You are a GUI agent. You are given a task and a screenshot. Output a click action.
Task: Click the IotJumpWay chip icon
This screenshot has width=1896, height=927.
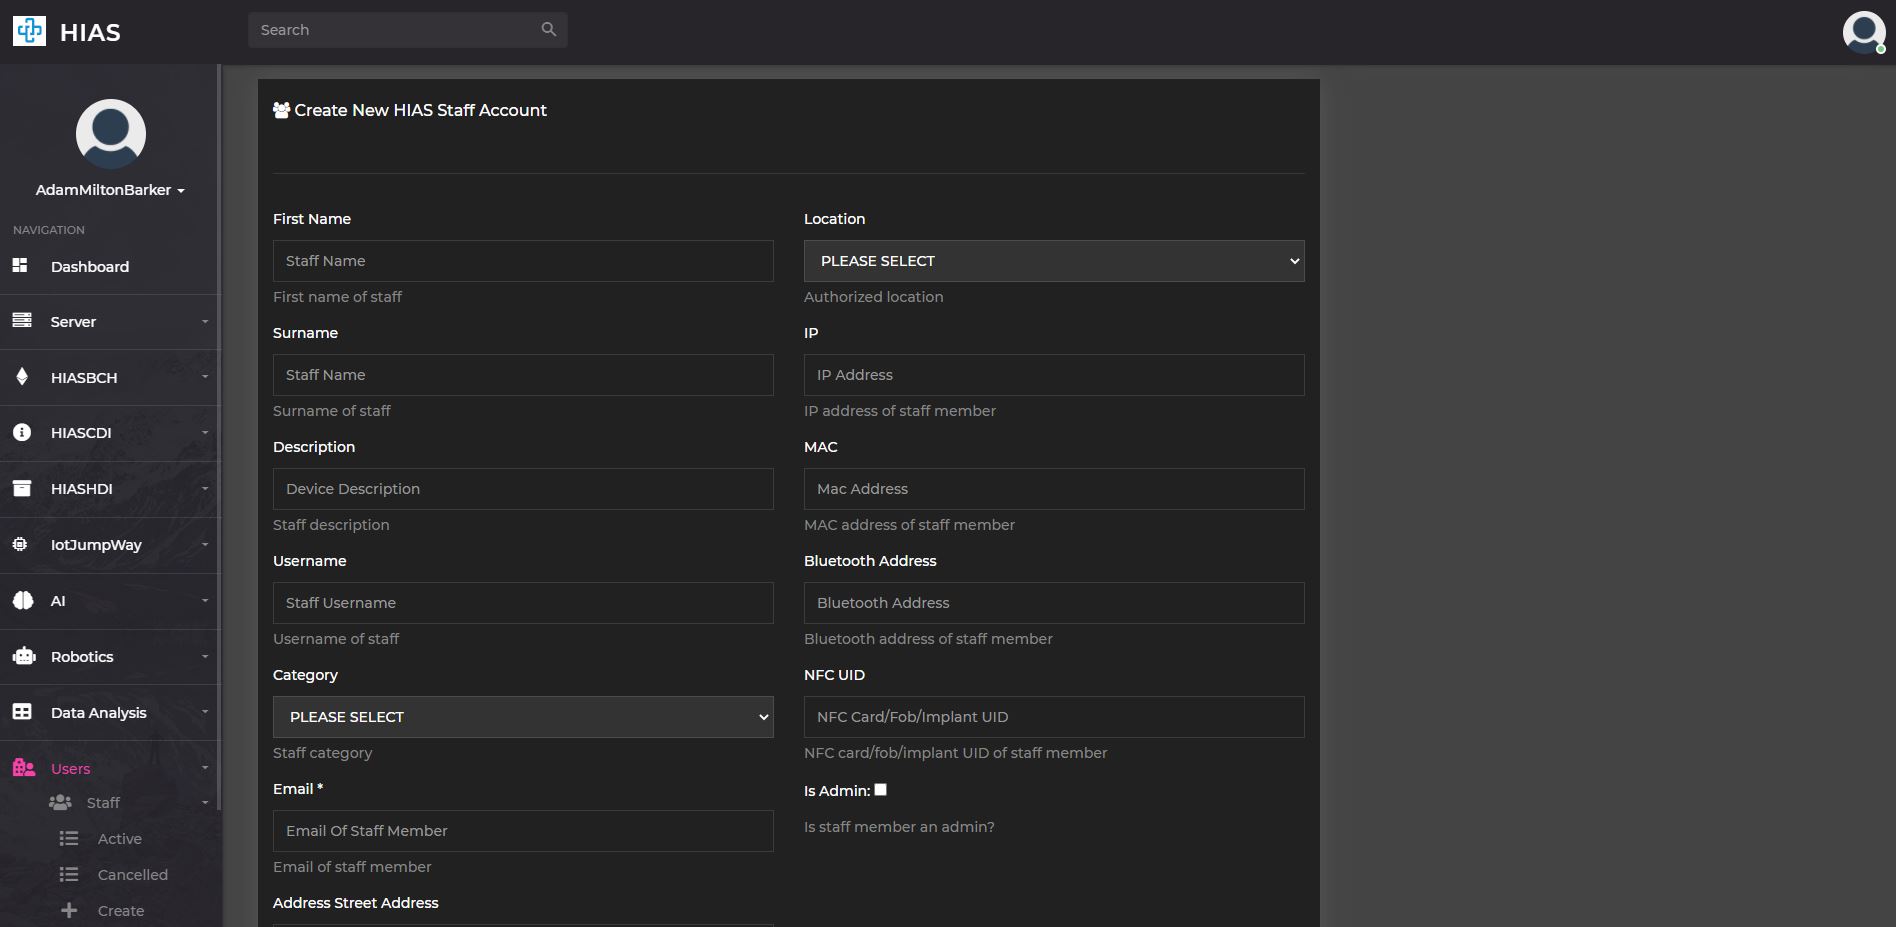pos(20,544)
